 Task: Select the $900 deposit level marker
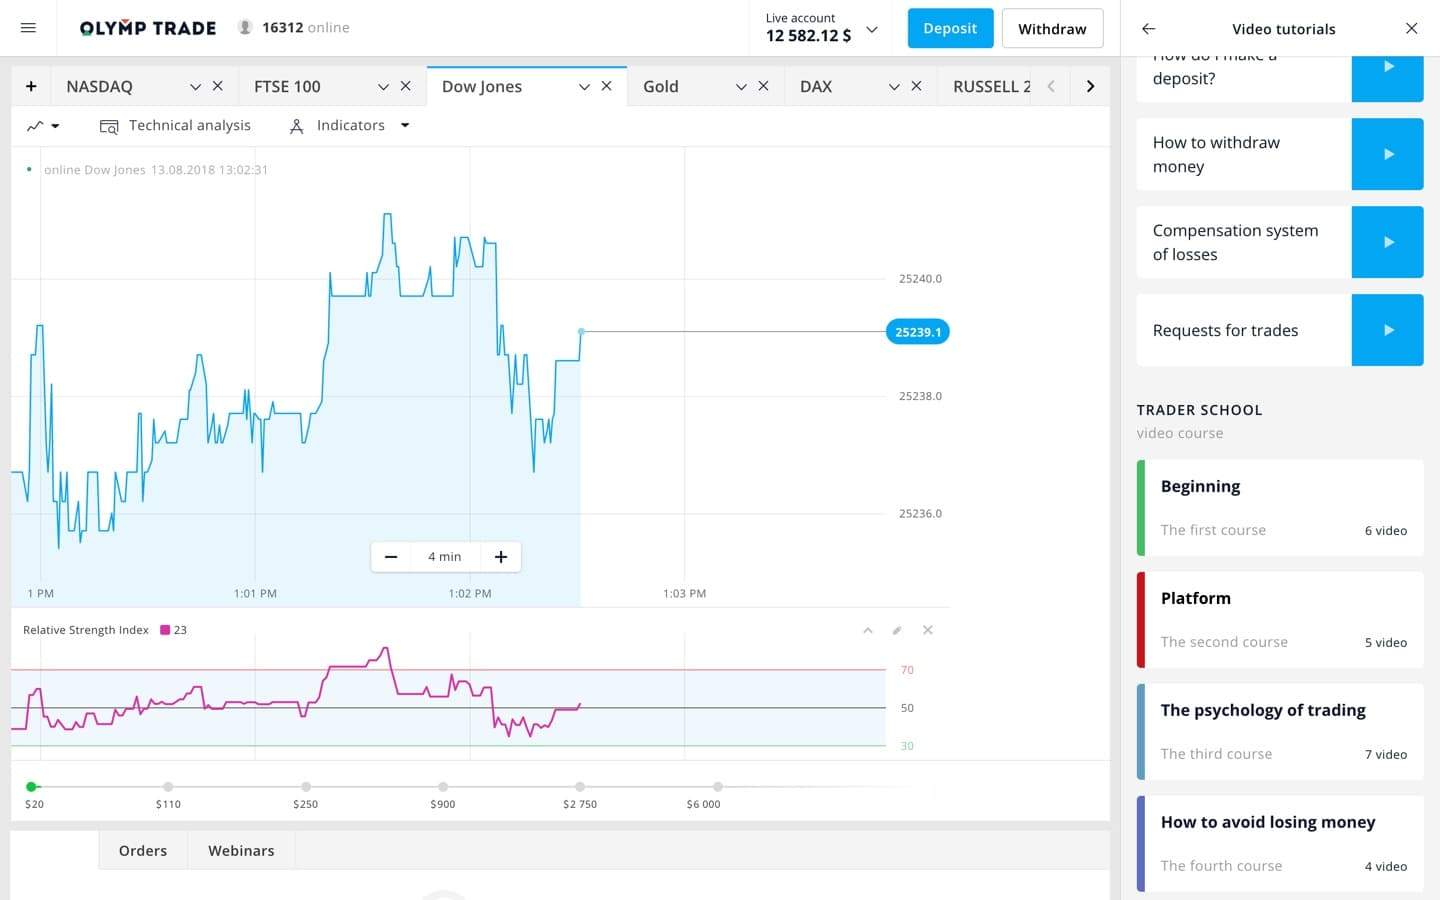click(443, 787)
